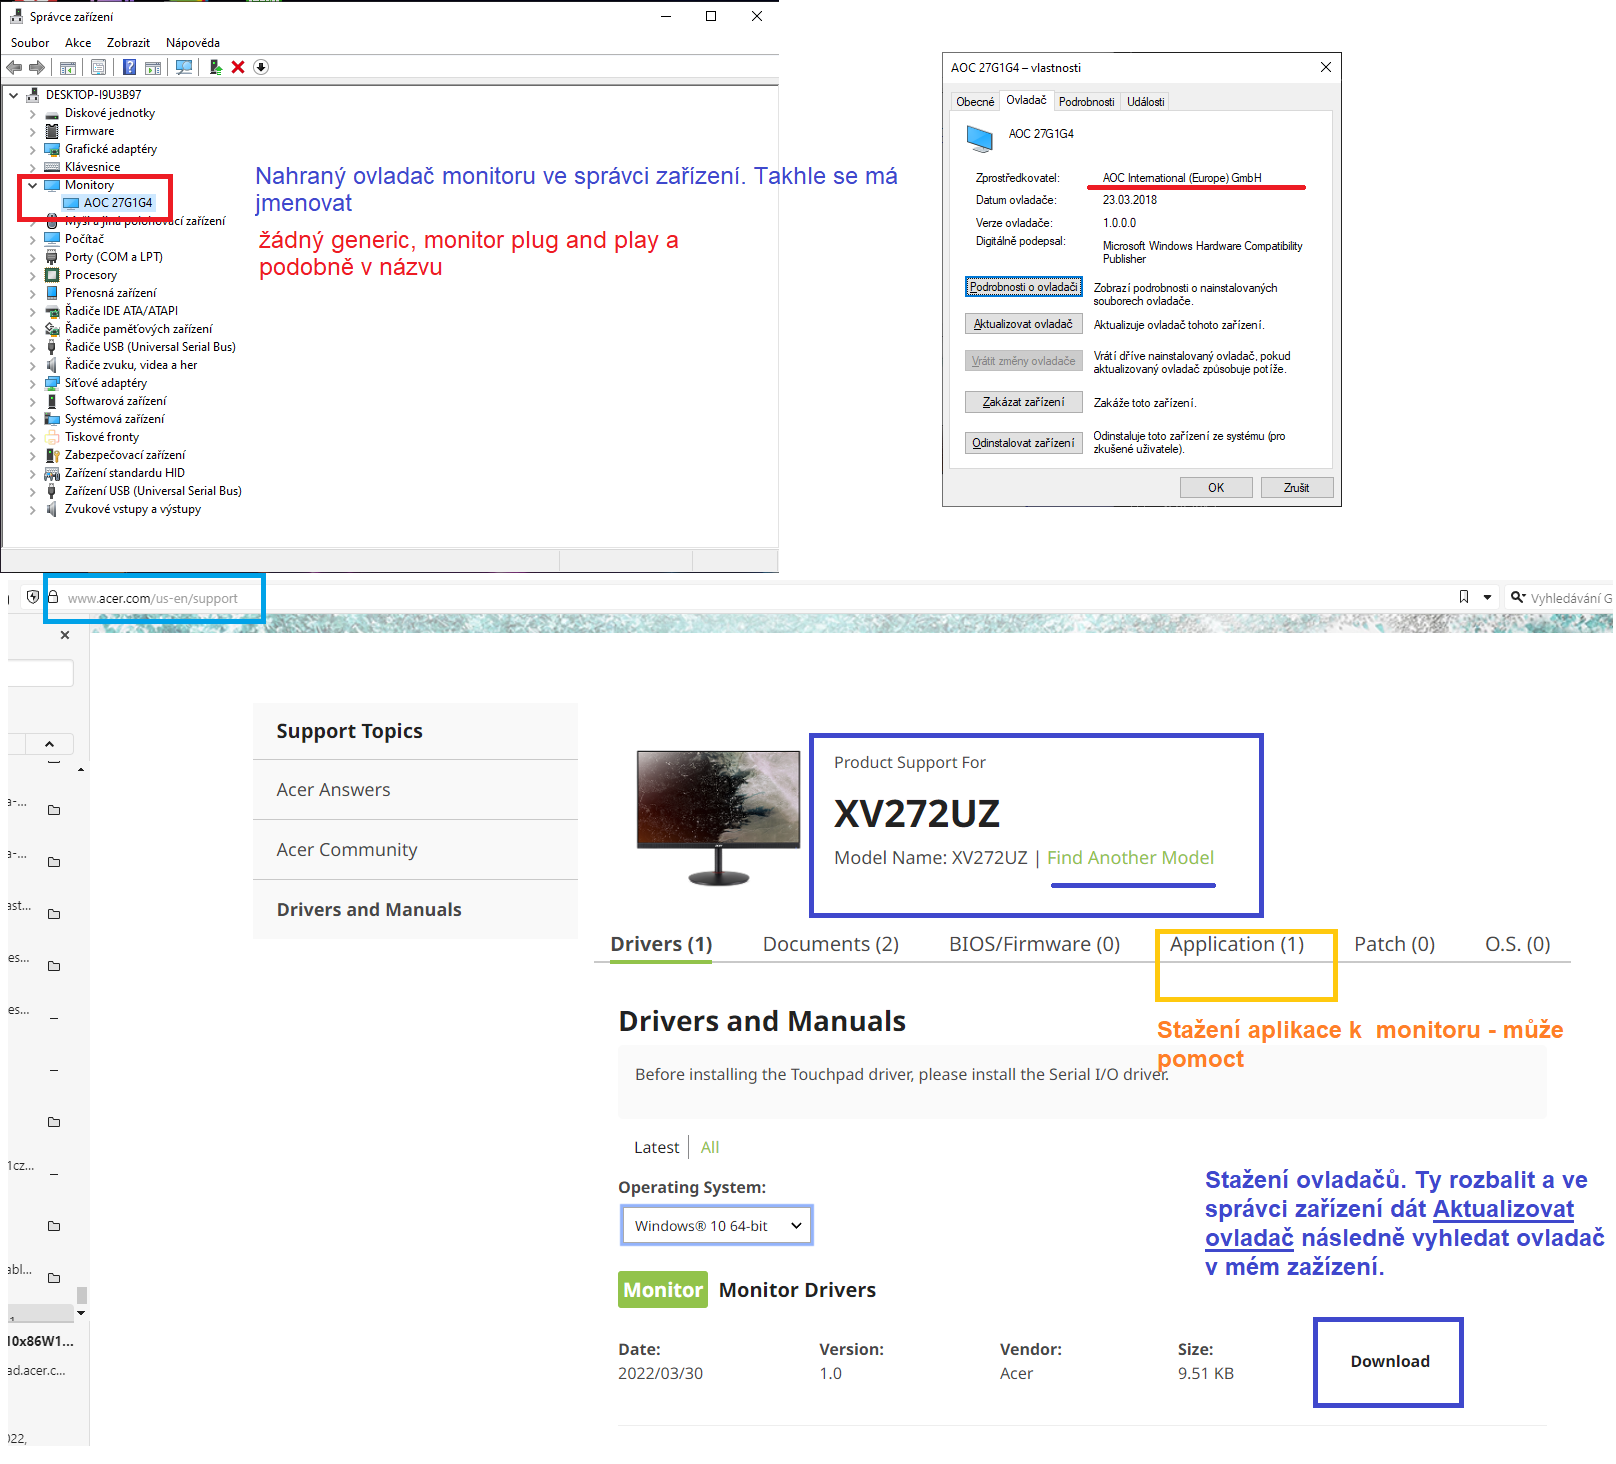Click the Firmware chip icon
The width and height of the screenshot is (1616, 1464).
[x=52, y=131]
